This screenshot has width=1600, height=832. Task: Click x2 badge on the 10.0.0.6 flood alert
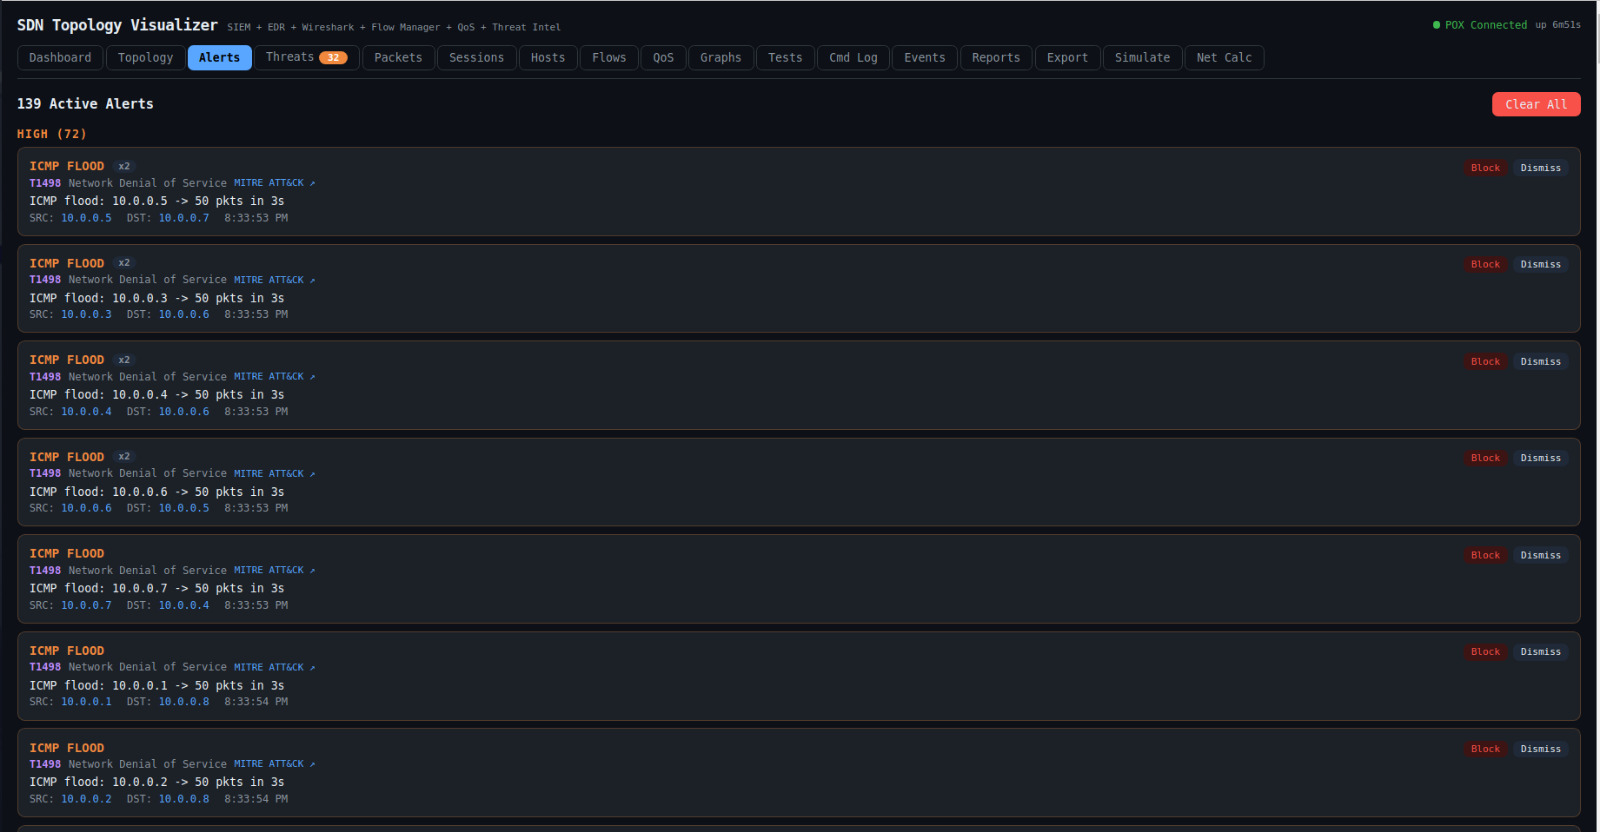tap(124, 456)
